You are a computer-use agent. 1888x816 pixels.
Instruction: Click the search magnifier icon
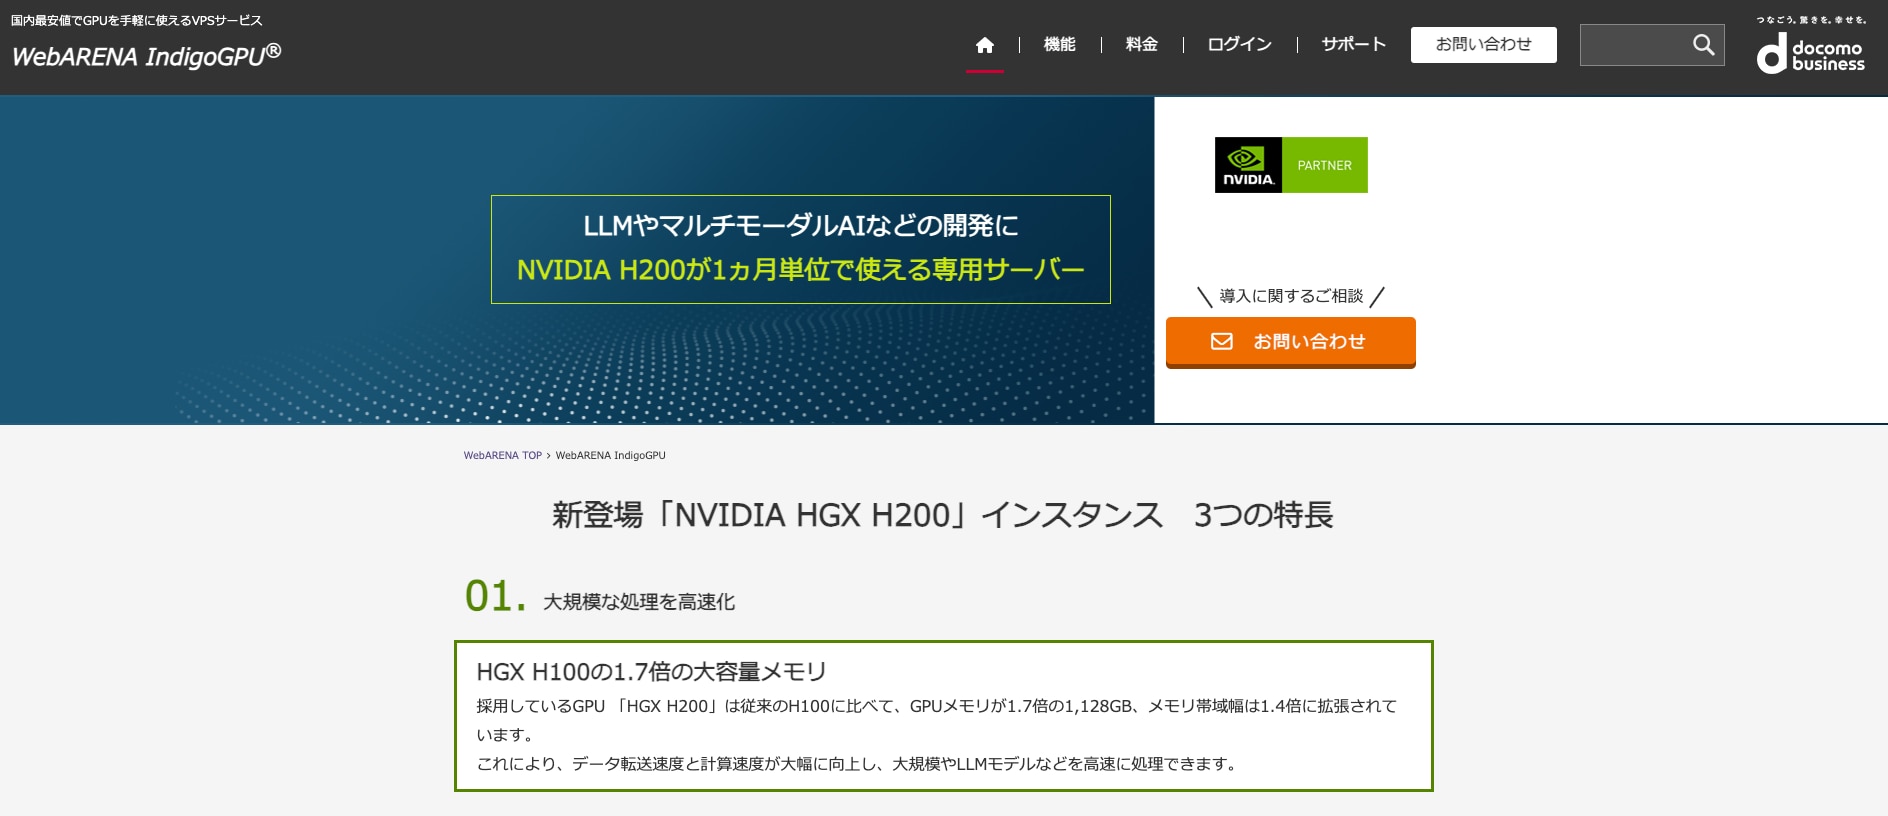1703,45
